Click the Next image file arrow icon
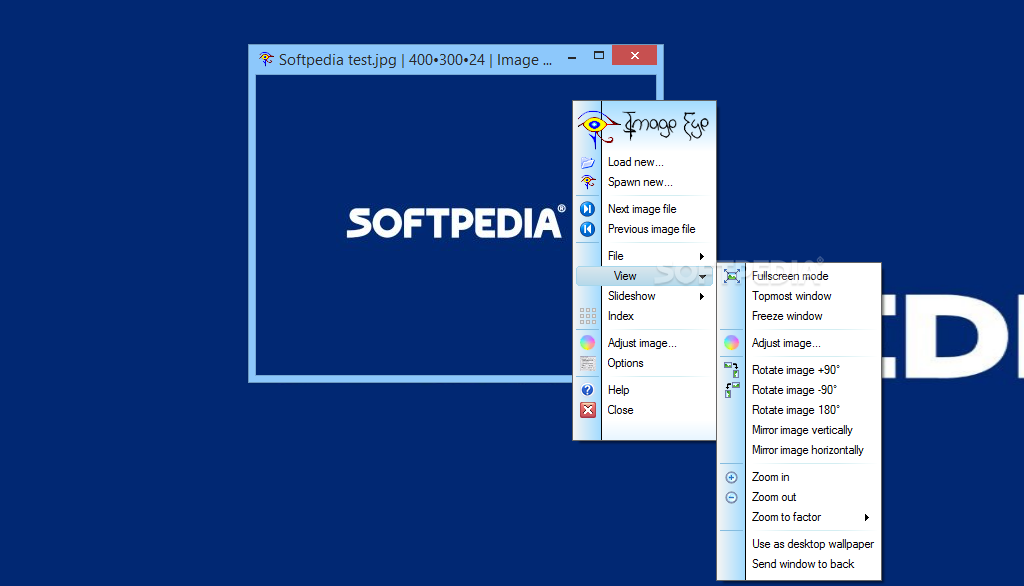The width and height of the screenshot is (1024, 586). tap(588, 209)
